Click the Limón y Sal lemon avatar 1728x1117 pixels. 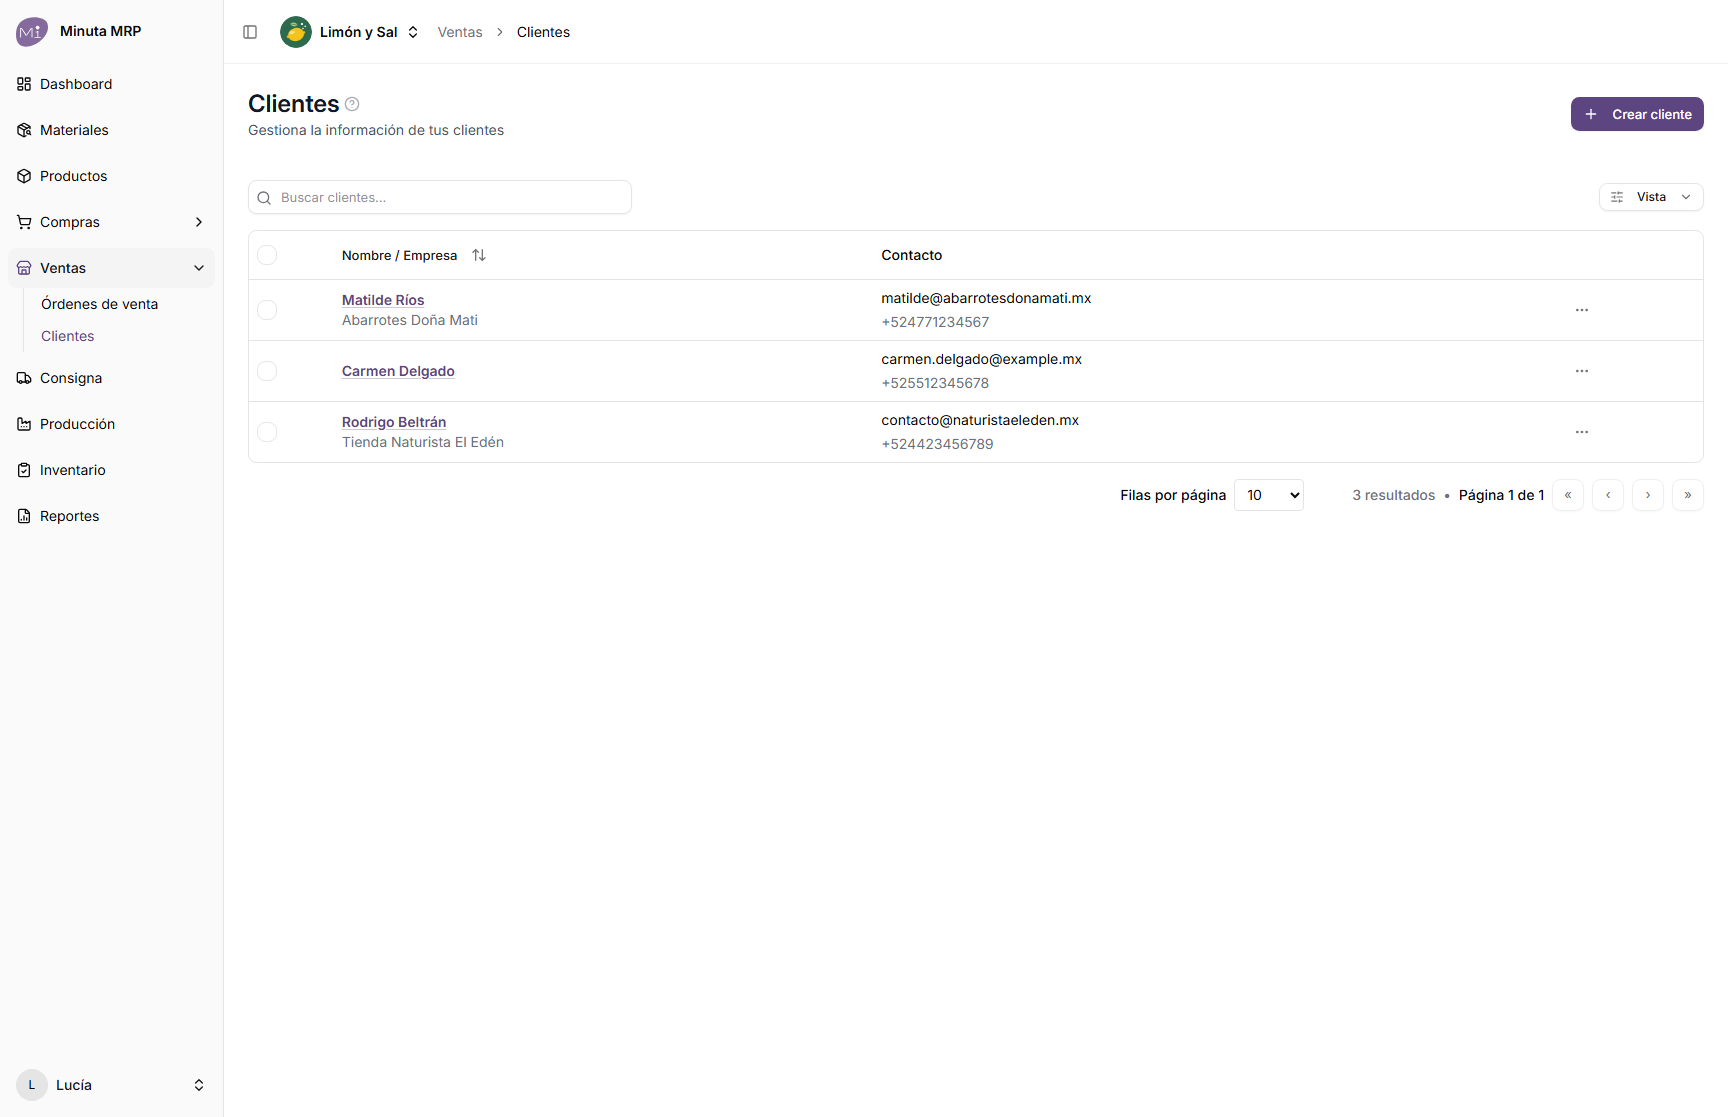296,32
